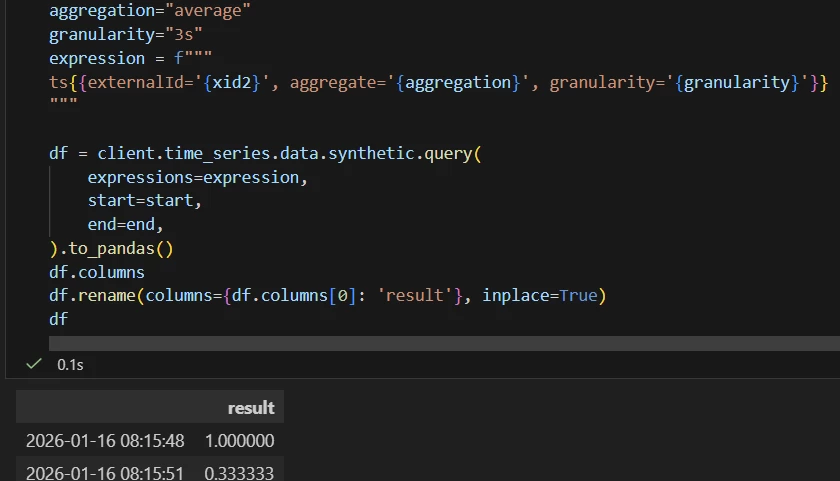Click 'xid2' in the ts expression

coord(237,82)
